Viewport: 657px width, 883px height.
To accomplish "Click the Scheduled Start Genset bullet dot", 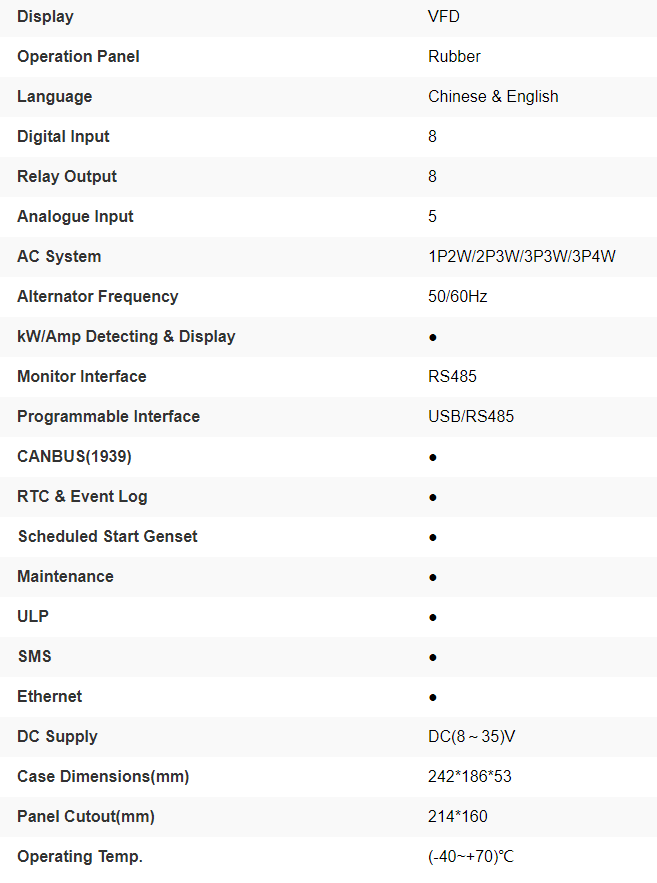I will 433,537.
